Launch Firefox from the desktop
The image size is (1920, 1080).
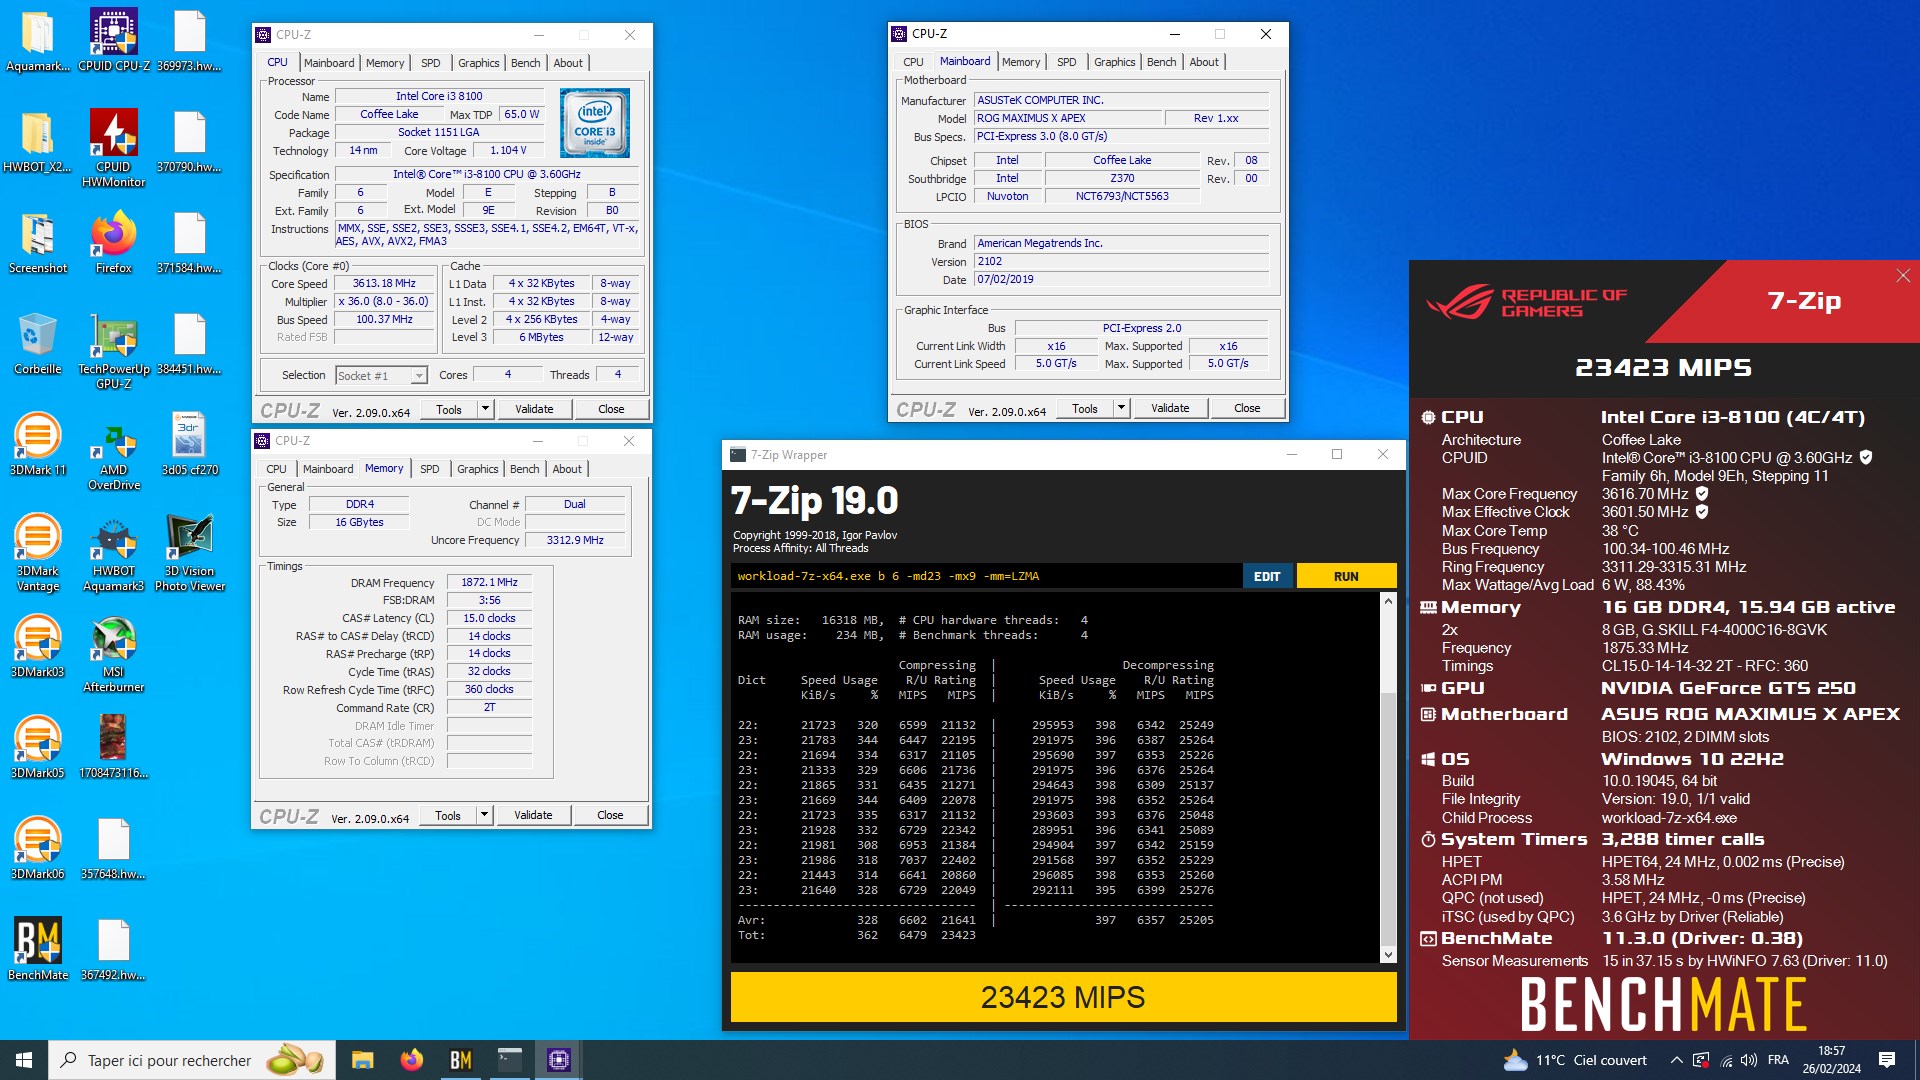pyautogui.click(x=114, y=243)
